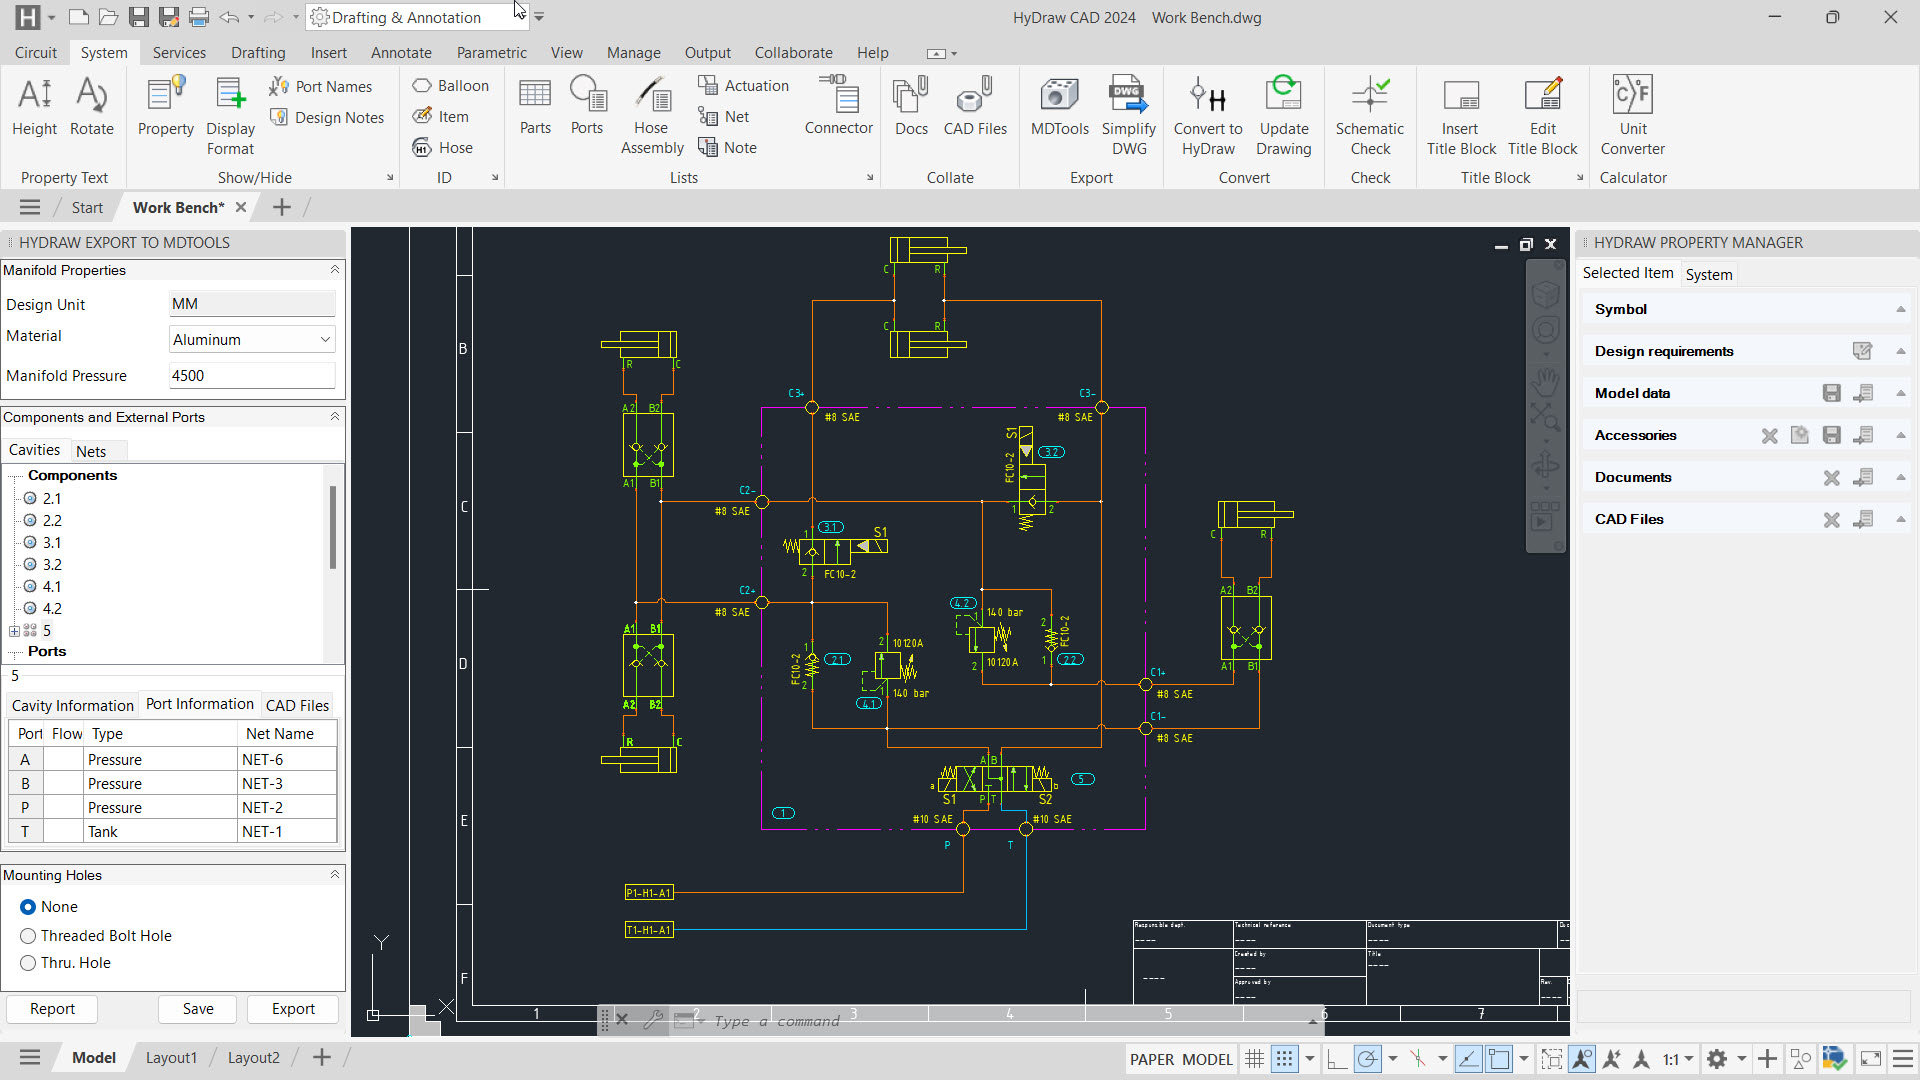Screen dimensions: 1920x1080
Task: Click the Report button
Action: [x=52, y=1009]
